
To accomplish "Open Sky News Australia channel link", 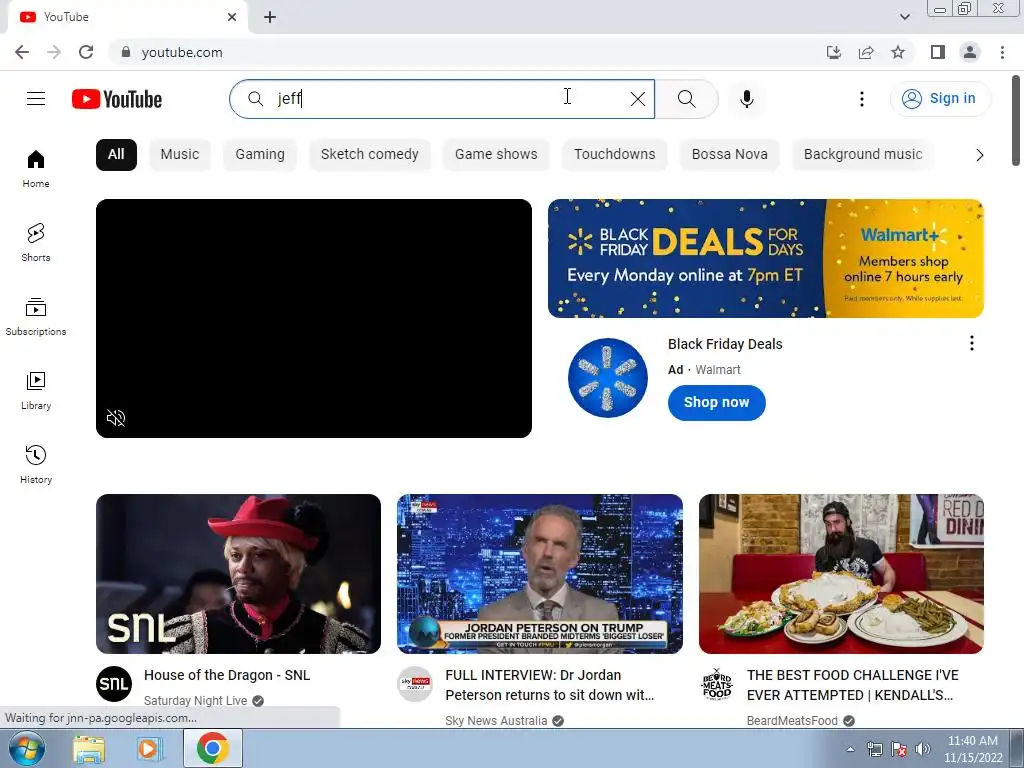I will [496, 721].
